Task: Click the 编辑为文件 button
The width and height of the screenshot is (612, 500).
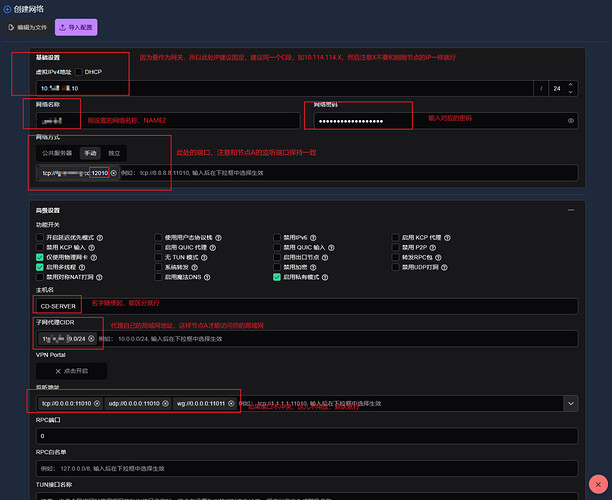Action: 28,27
